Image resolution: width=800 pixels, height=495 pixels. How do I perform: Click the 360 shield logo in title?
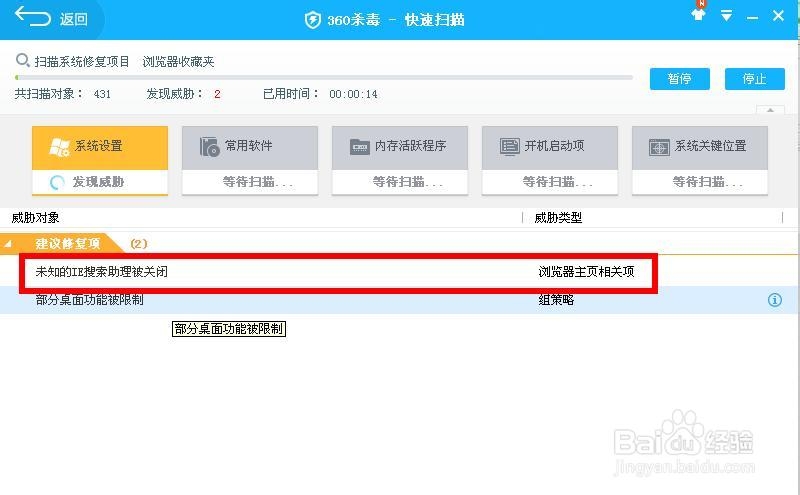[312, 20]
